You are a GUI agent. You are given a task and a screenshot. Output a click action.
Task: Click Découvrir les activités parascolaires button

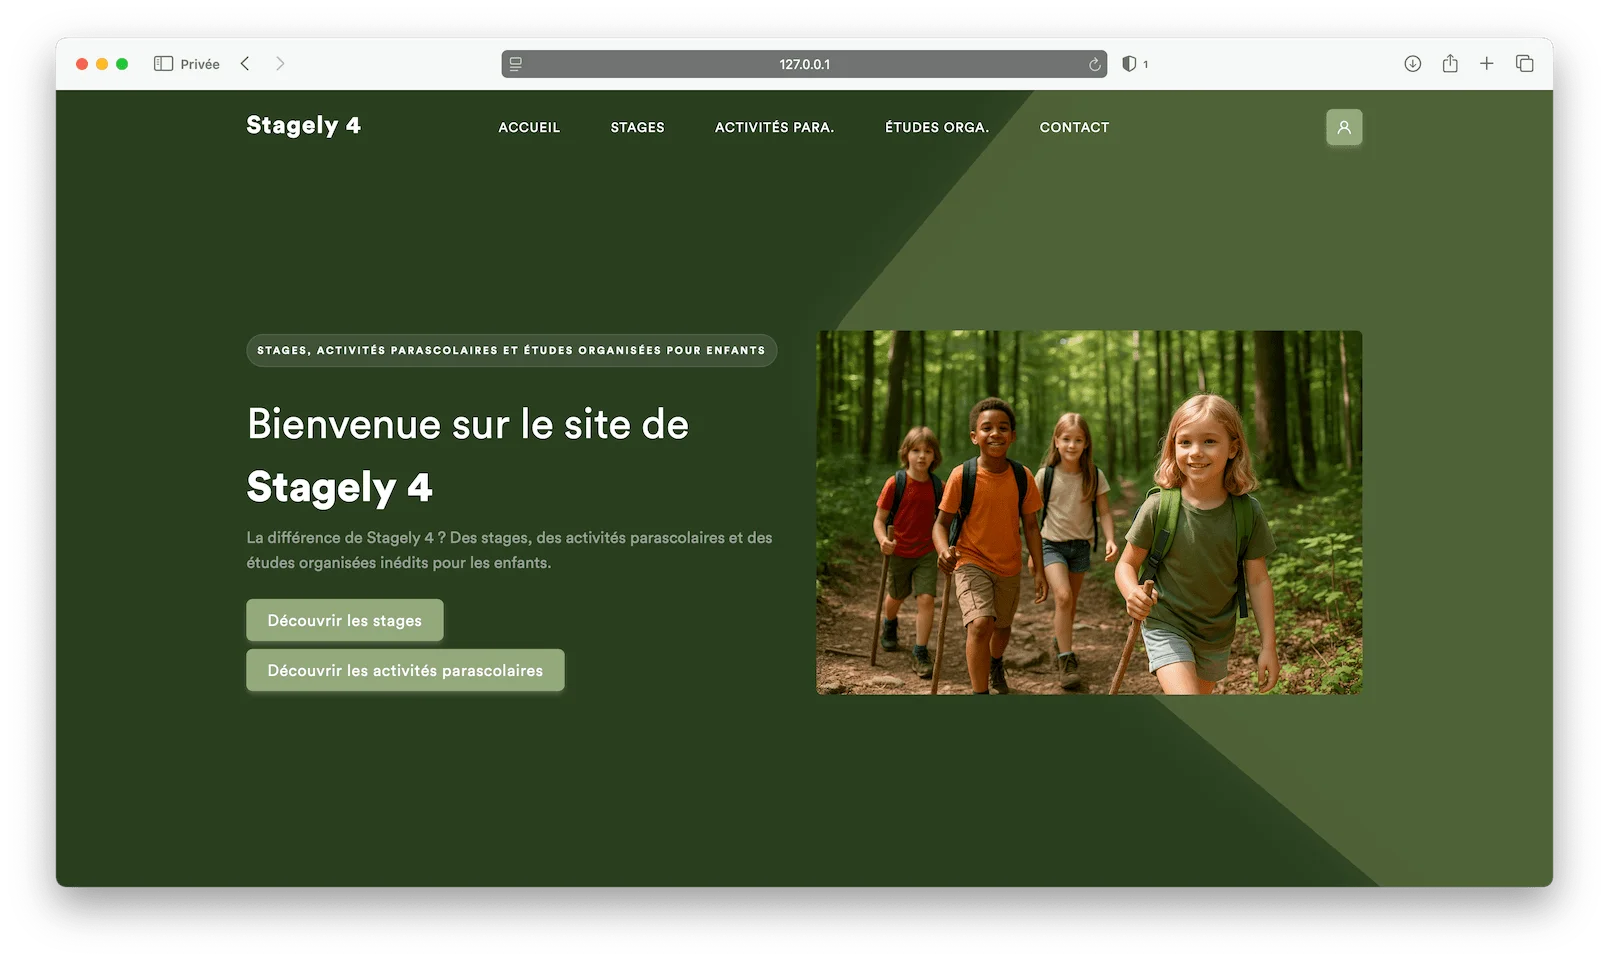[405, 670]
